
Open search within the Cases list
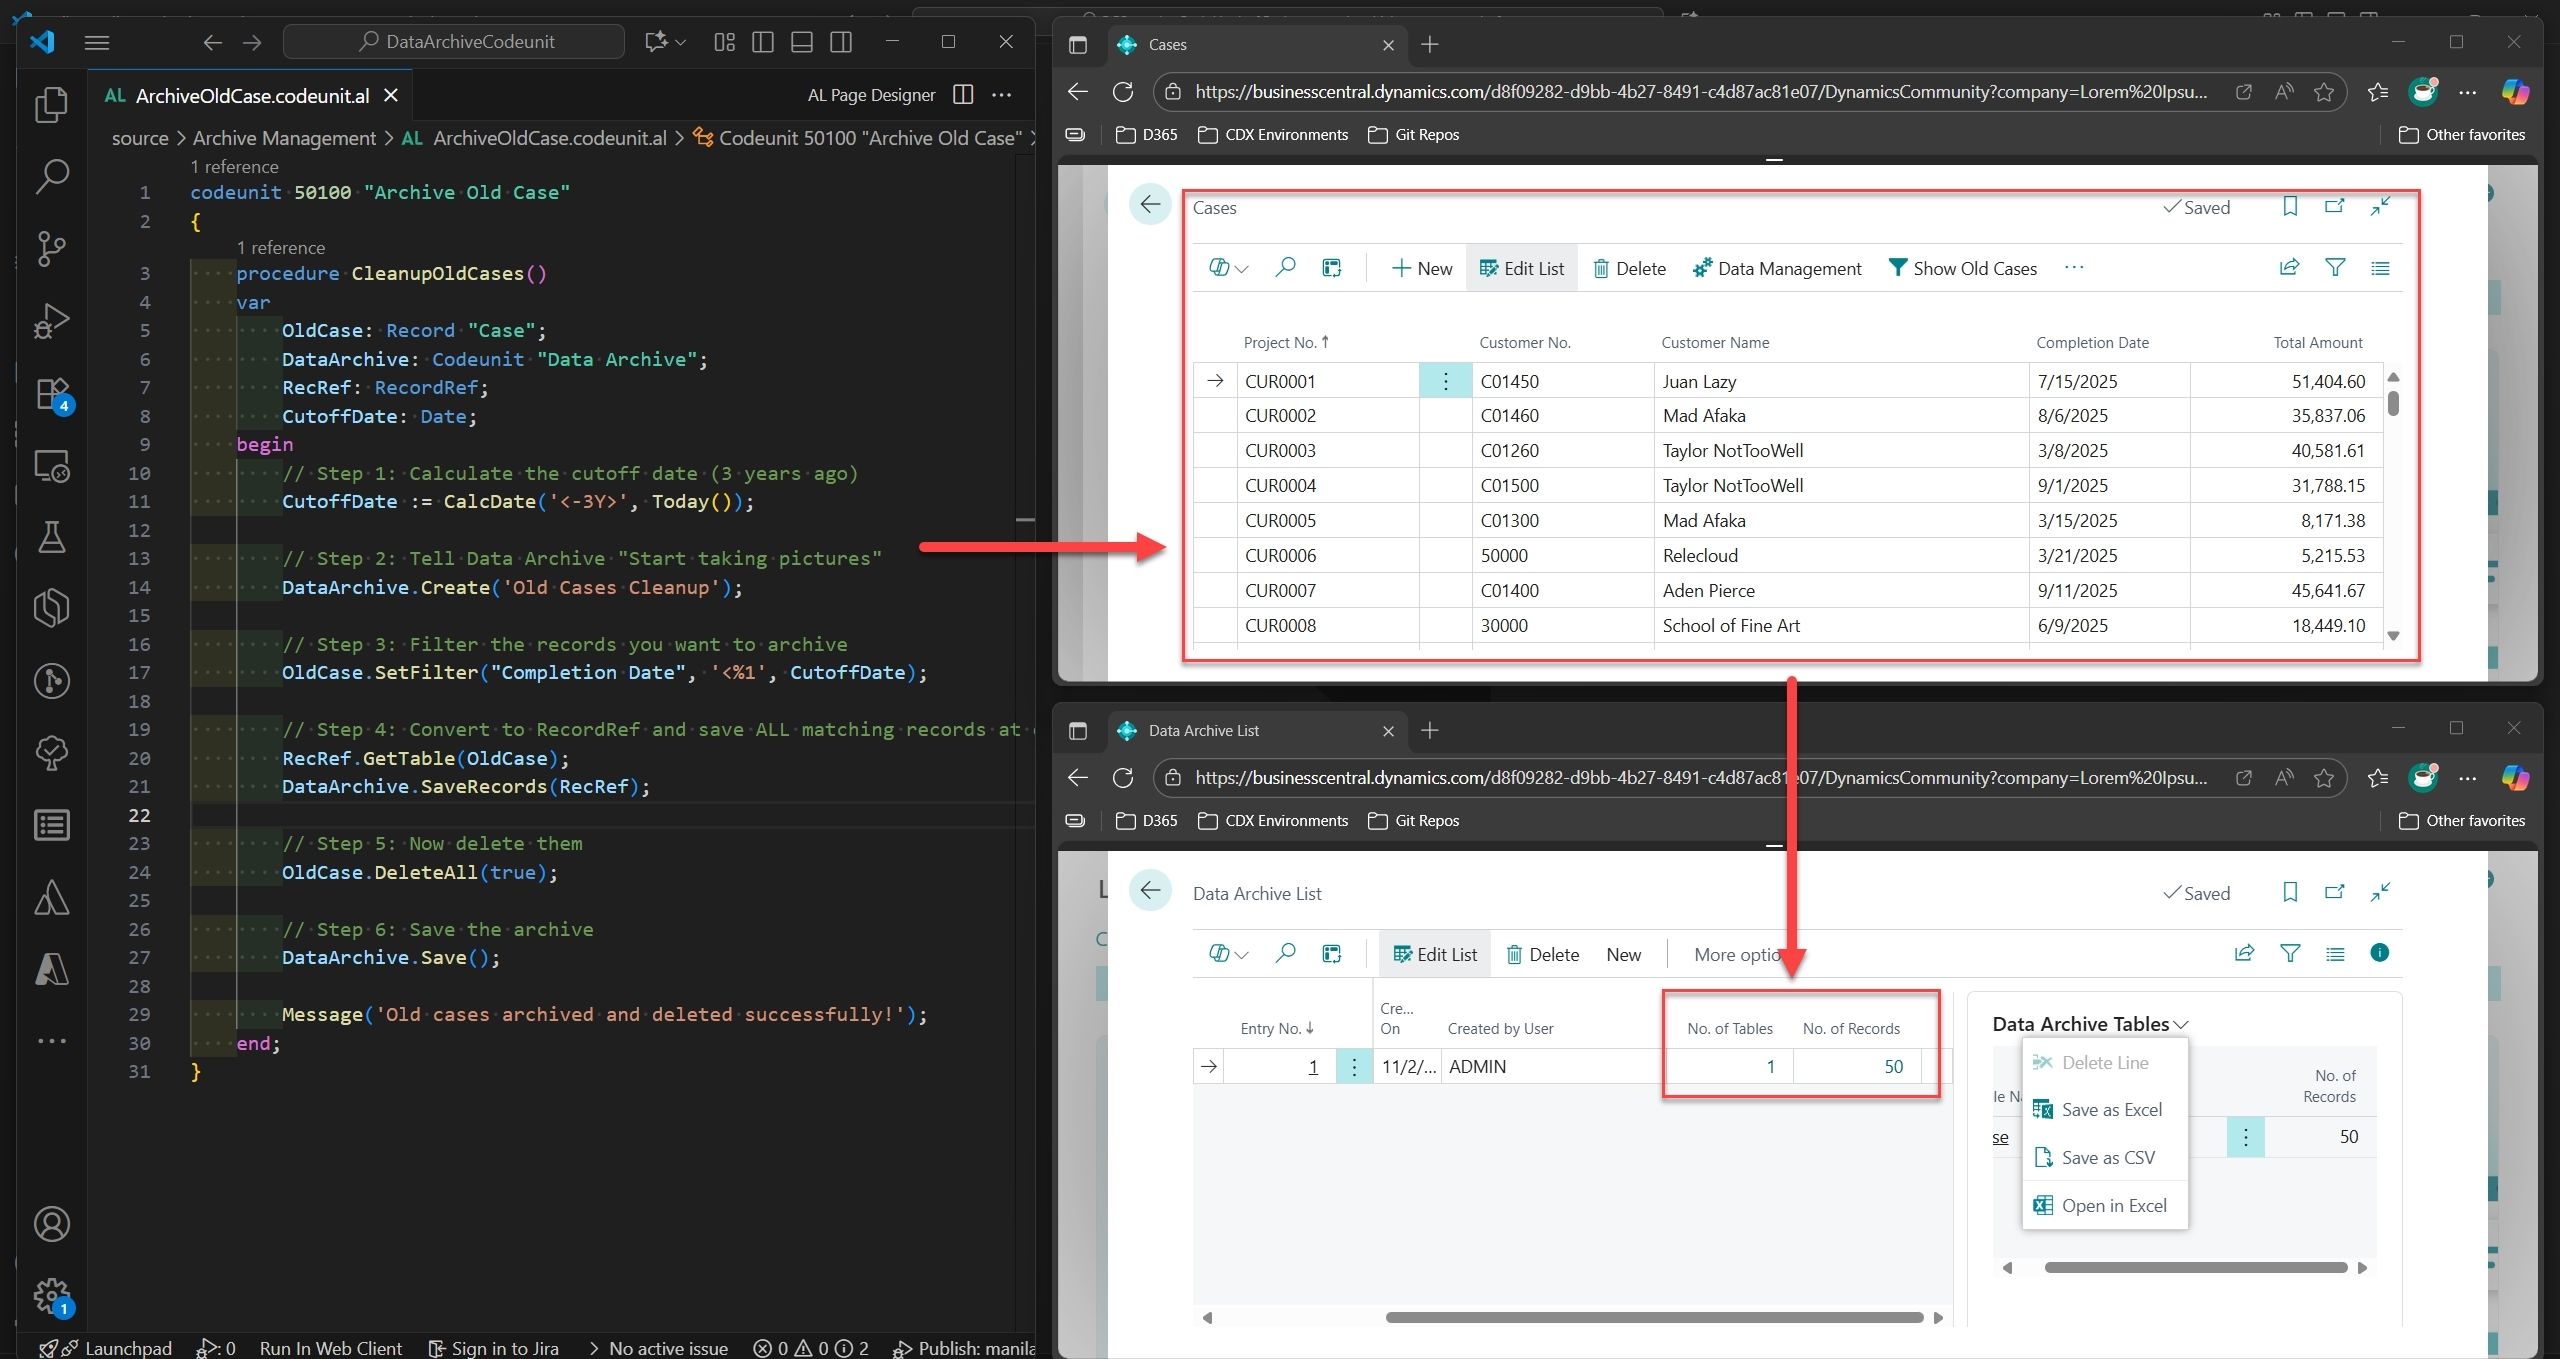1285,268
